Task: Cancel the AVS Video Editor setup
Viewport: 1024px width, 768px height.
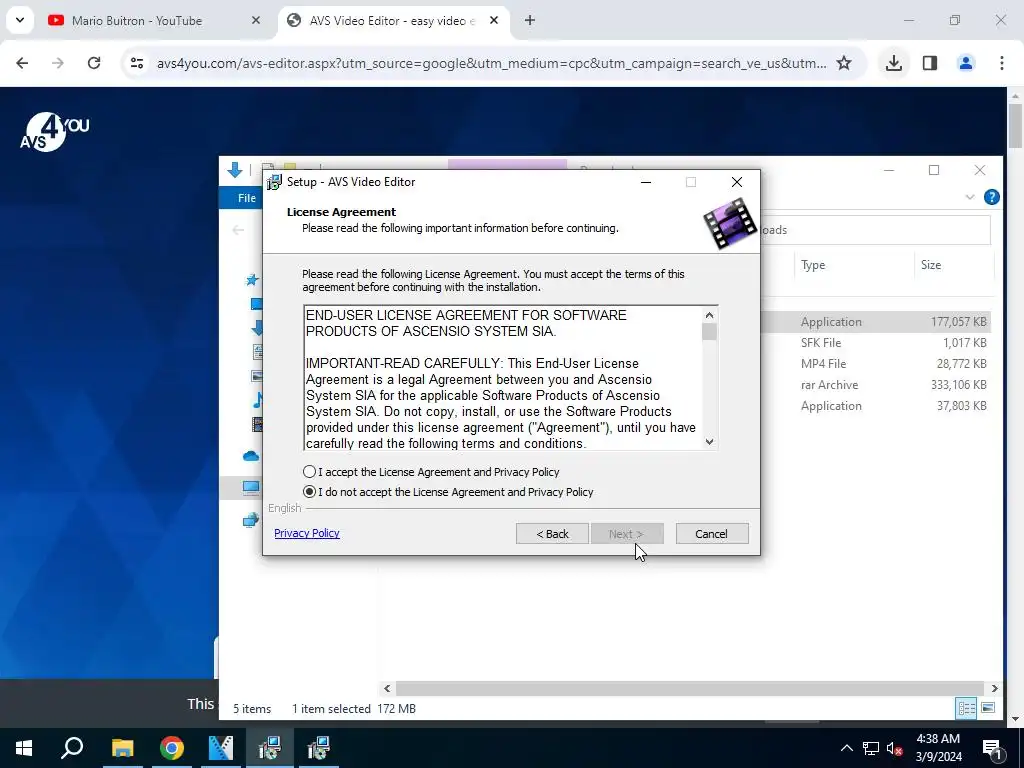Action: click(712, 534)
